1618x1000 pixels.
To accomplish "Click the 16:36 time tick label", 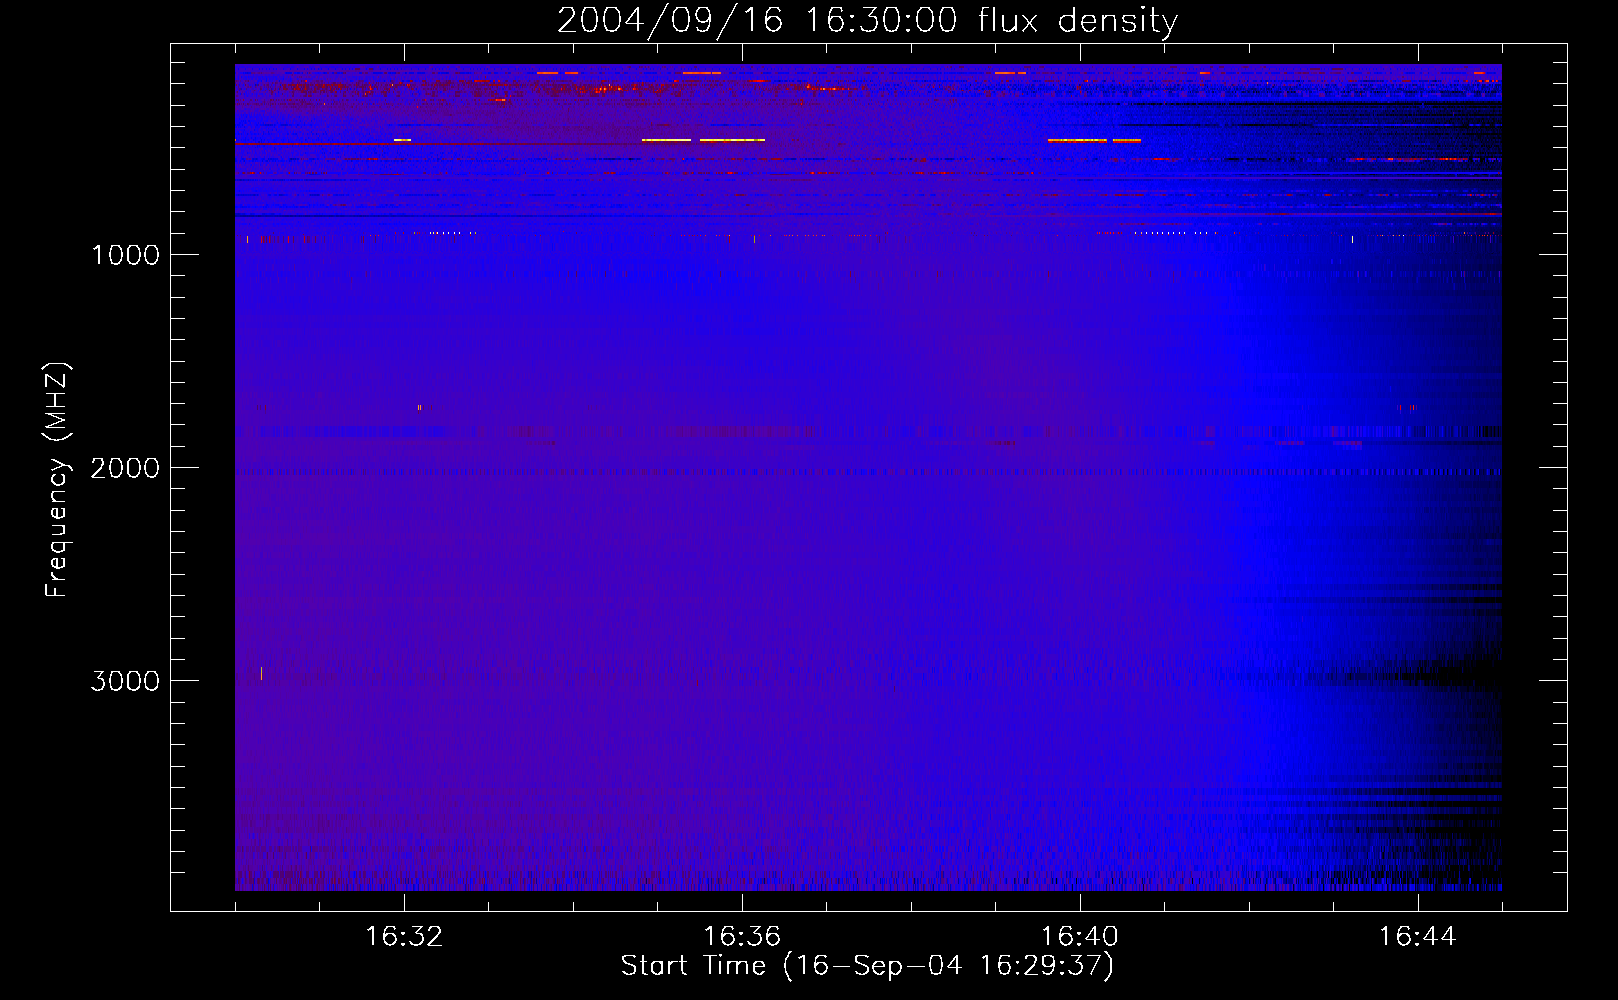I will point(742,937).
